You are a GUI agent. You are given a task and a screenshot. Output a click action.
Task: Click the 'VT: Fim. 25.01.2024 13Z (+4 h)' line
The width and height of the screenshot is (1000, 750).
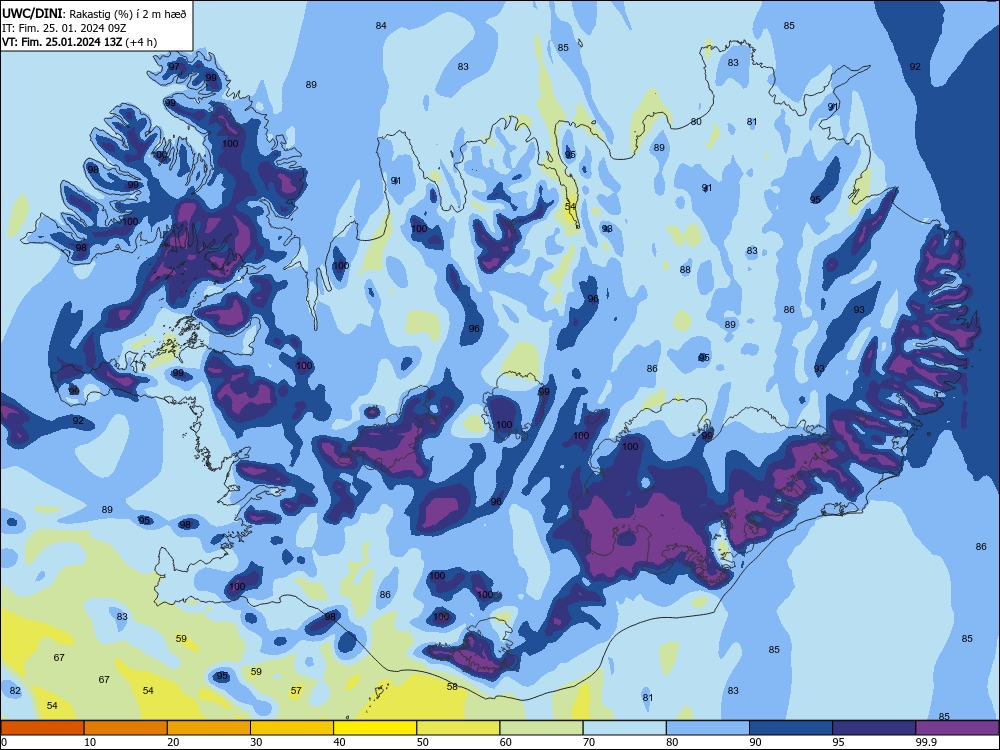(x=79, y=42)
